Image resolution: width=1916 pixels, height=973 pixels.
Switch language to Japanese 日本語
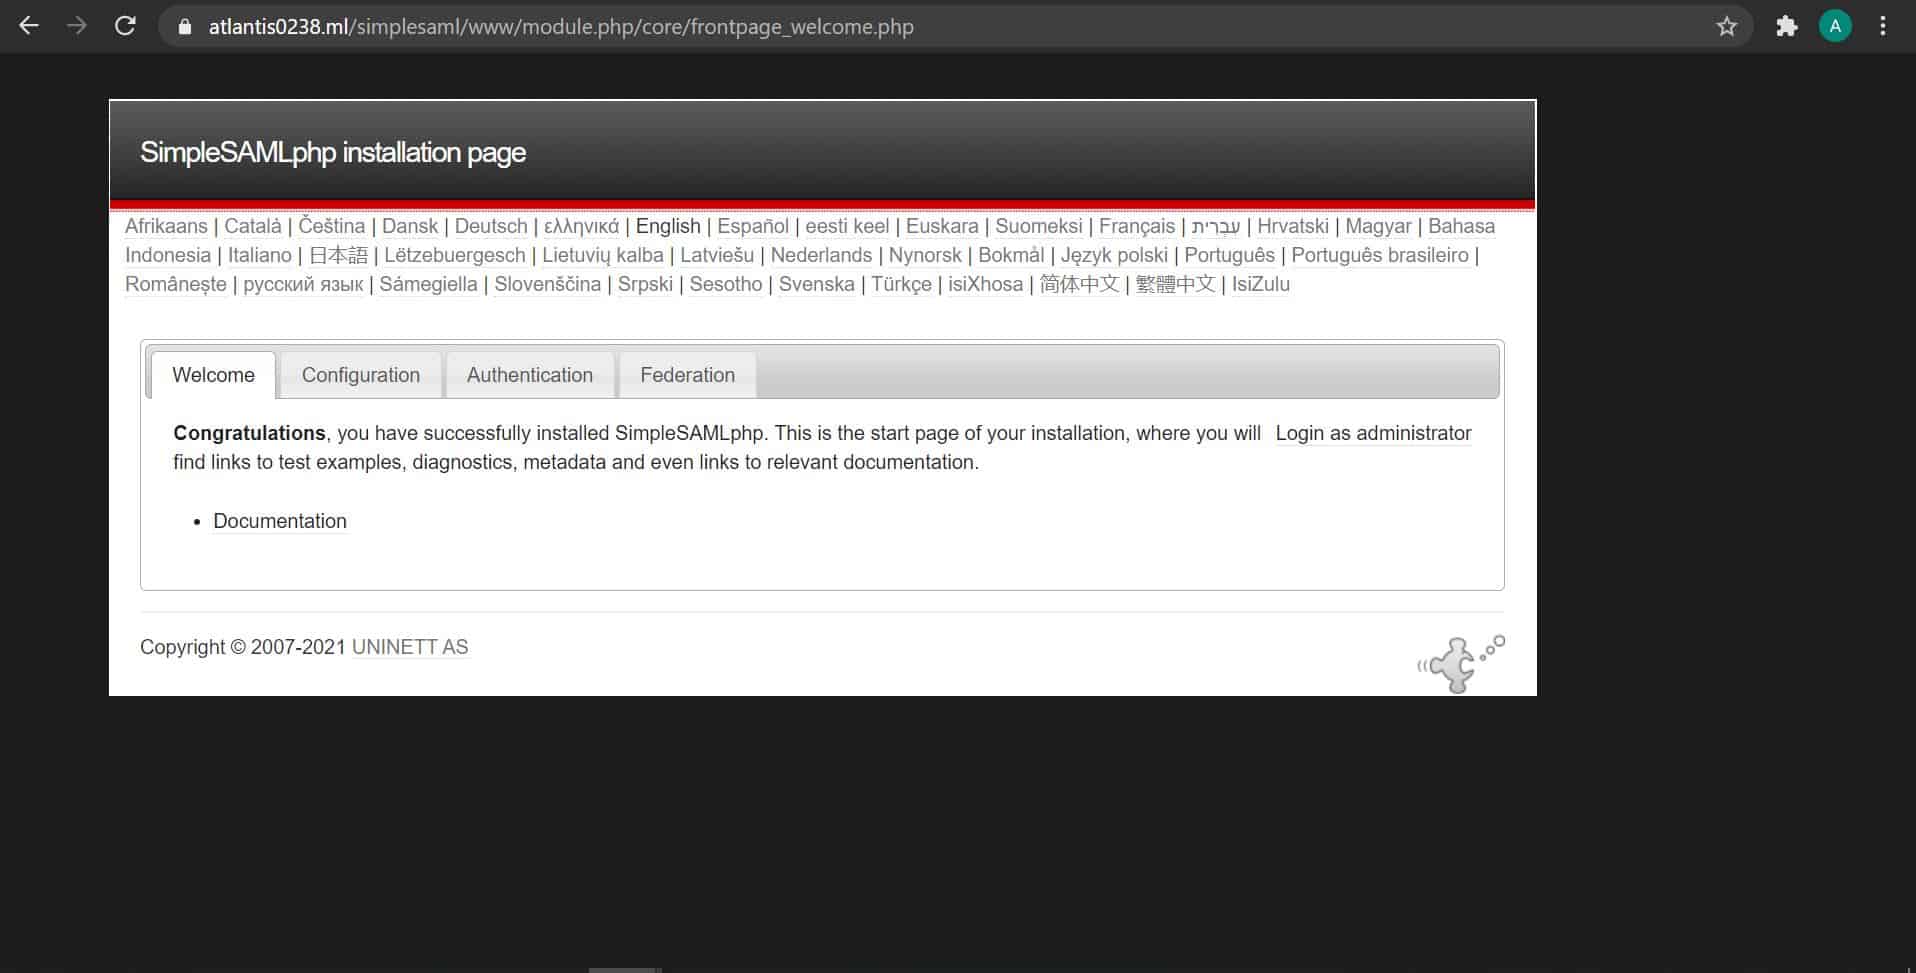click(338, 255)
